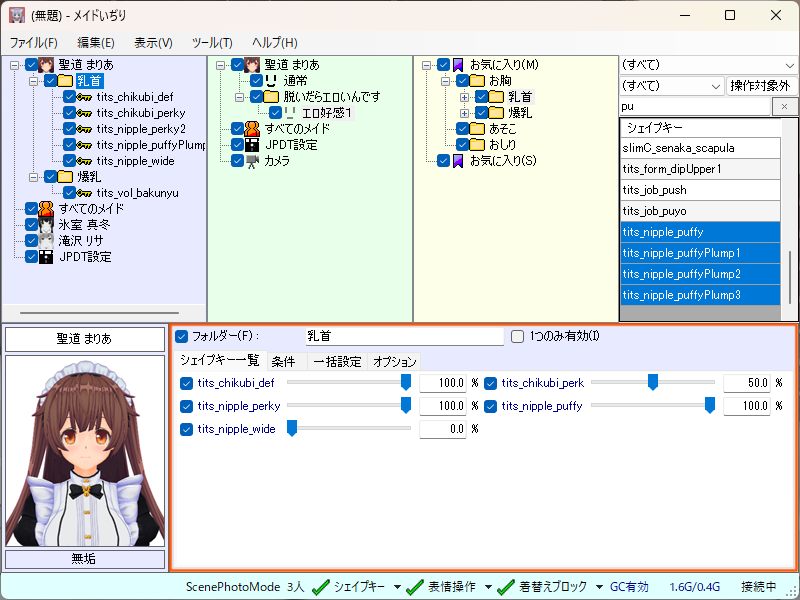Screen dimensions: 800x600
Task: Click the key icon beside tits_nipple_wide
Action: 85,161
